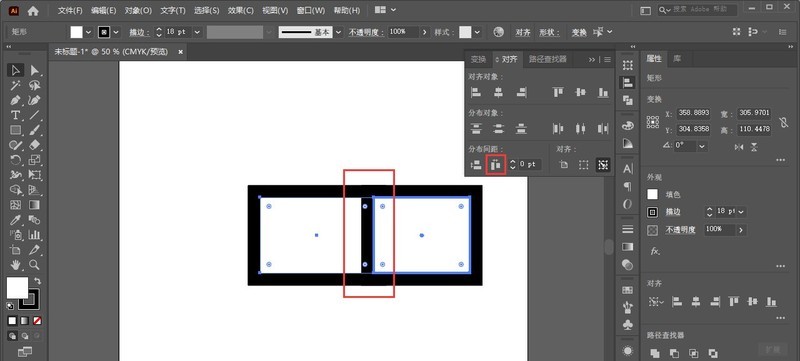Open workspace switcher dropdown
Image resolution: width=800 pixels, height=361 pixels.
(x=386, y=10)
